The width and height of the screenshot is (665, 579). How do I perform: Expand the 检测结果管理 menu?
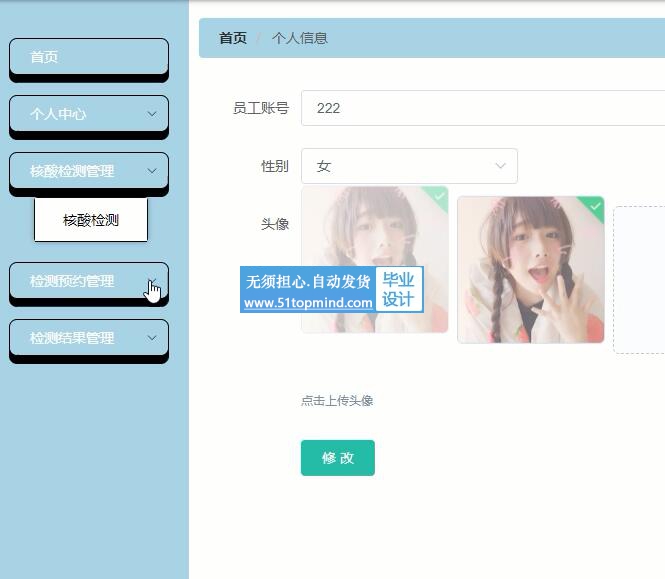coord(89,338)
